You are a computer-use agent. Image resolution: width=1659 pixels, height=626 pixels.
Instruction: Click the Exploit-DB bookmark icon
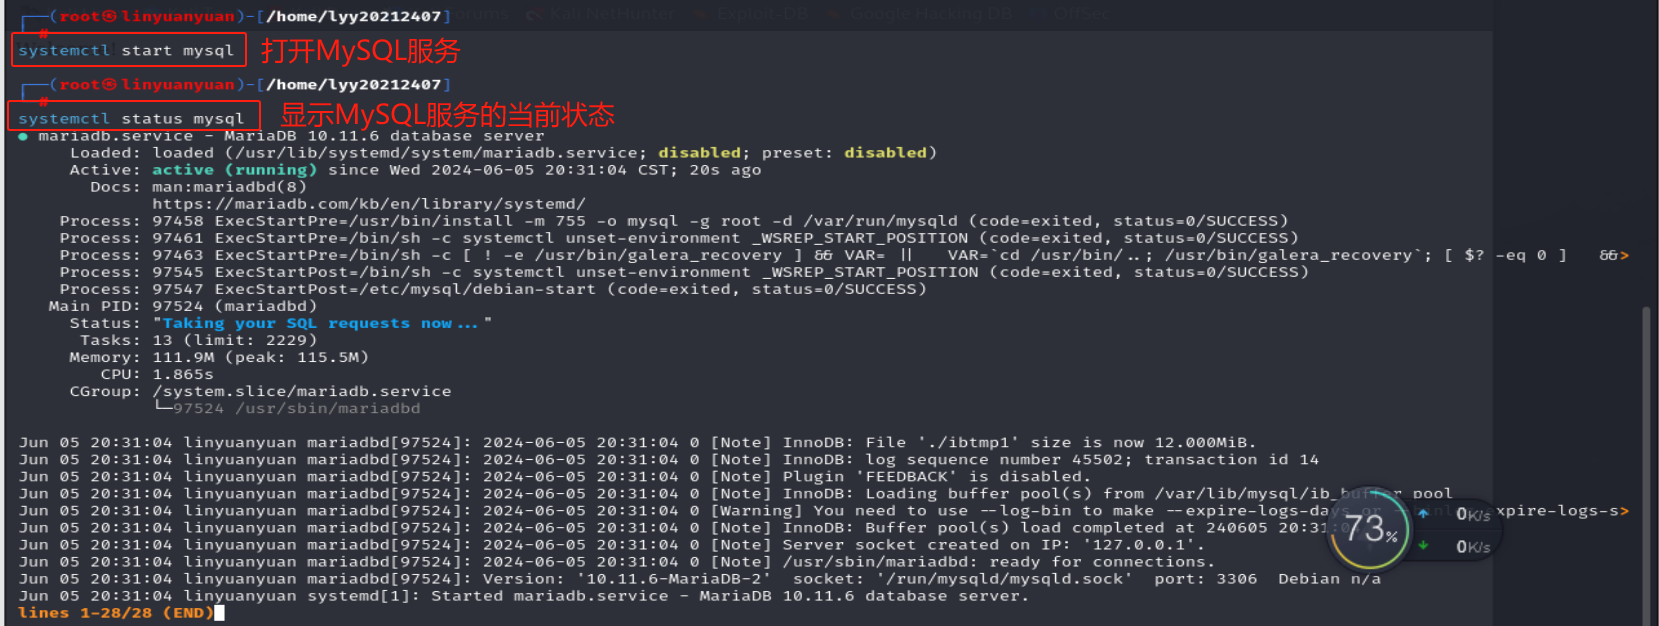(698, 15)
